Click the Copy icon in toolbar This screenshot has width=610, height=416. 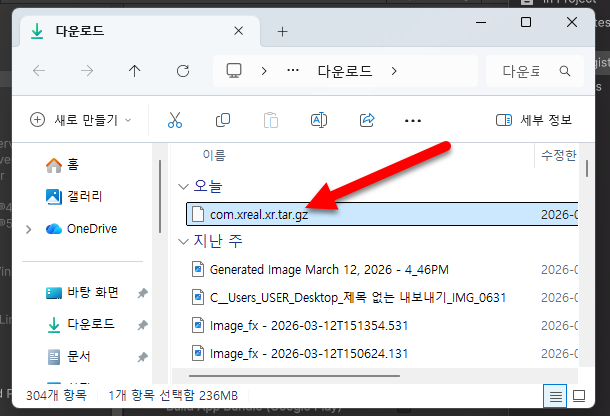click(223, 120)
